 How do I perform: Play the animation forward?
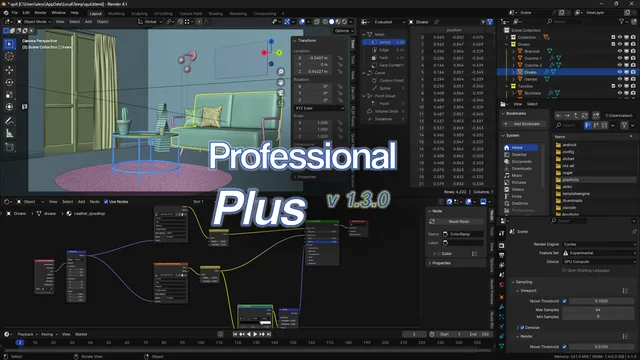tap(256, 334)
